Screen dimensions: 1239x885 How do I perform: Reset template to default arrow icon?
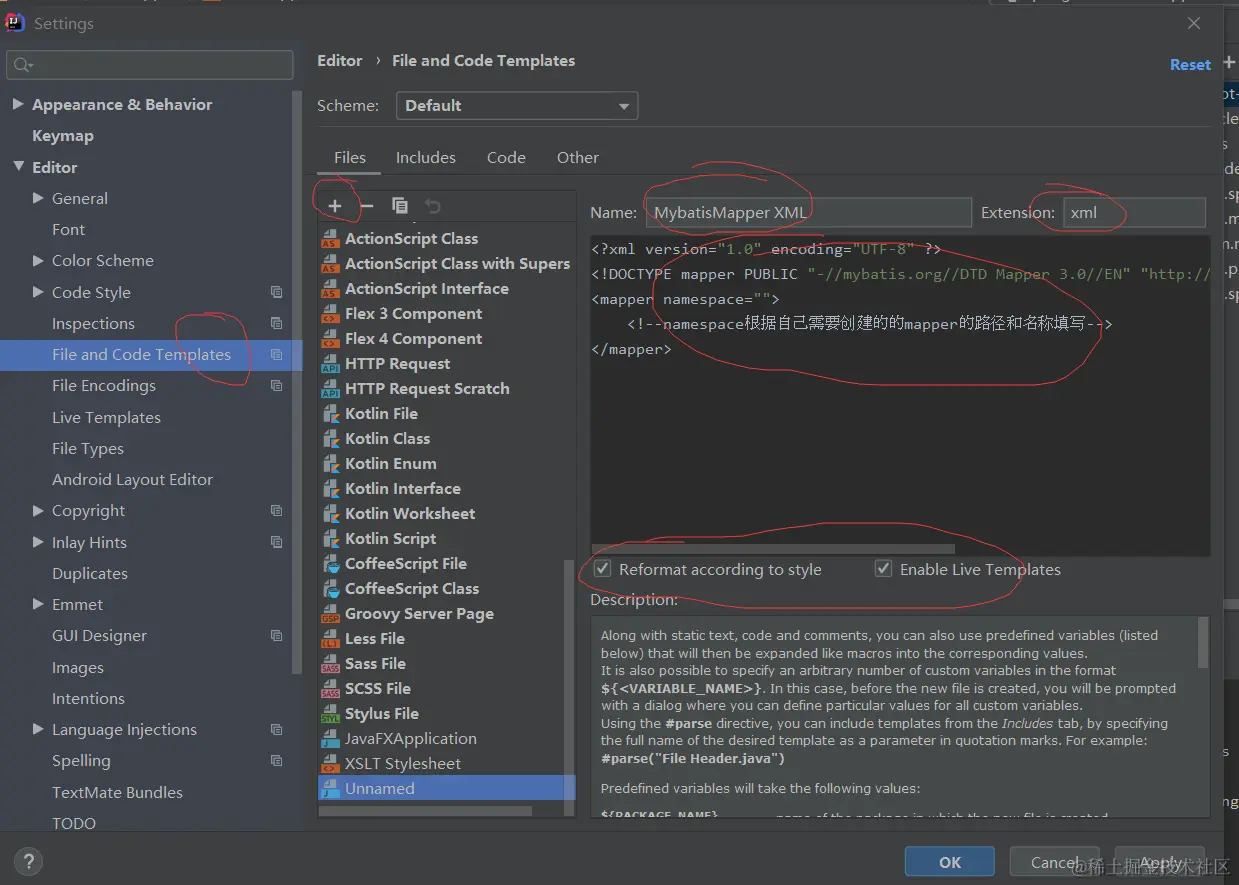pyautogui.click(x=432, y=206)
